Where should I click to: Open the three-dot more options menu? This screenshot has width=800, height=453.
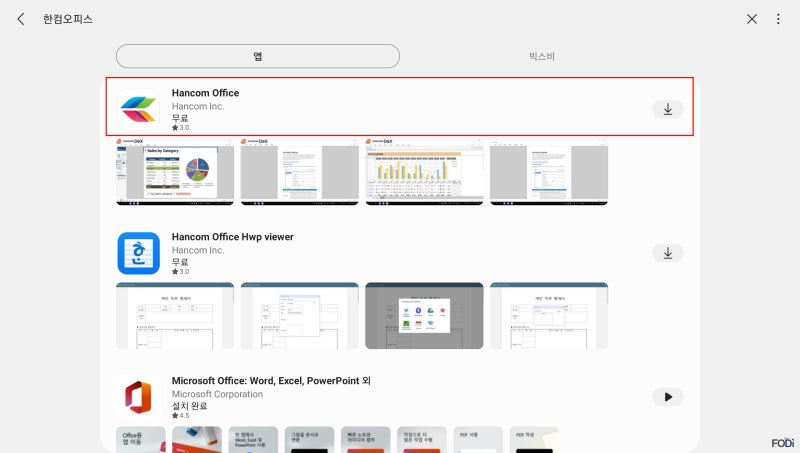point(778,19)
